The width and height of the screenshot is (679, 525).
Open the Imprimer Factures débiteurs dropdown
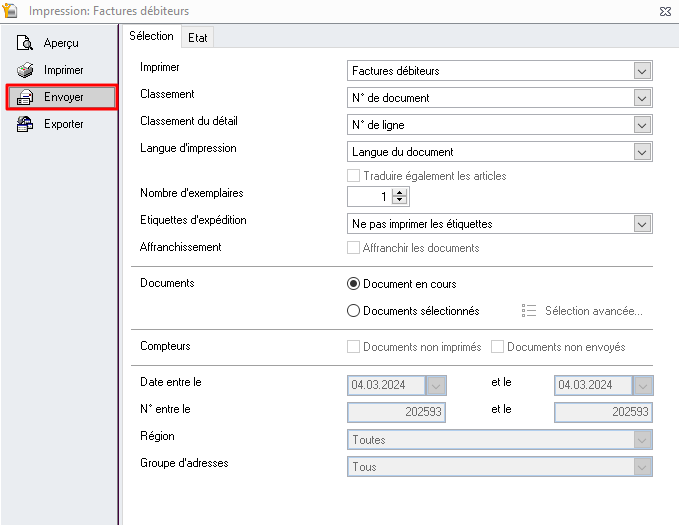click(x=642, y=71)
